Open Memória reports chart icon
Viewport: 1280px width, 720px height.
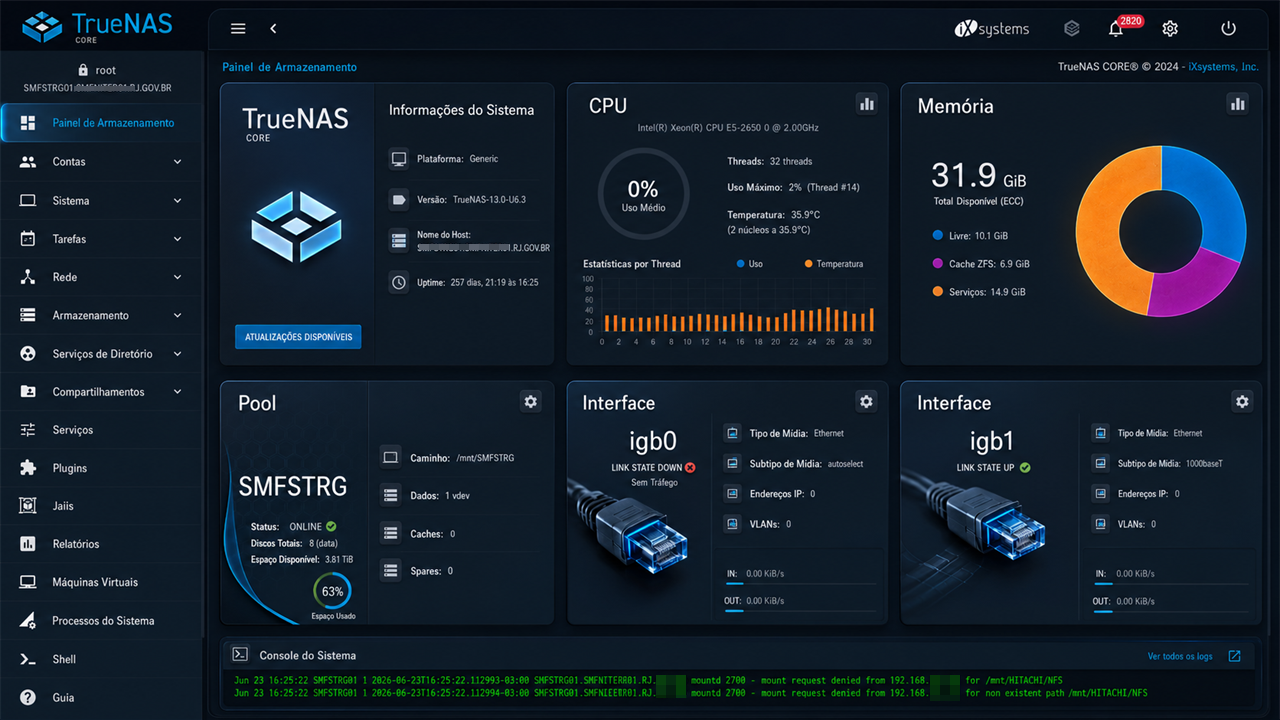1237,104
